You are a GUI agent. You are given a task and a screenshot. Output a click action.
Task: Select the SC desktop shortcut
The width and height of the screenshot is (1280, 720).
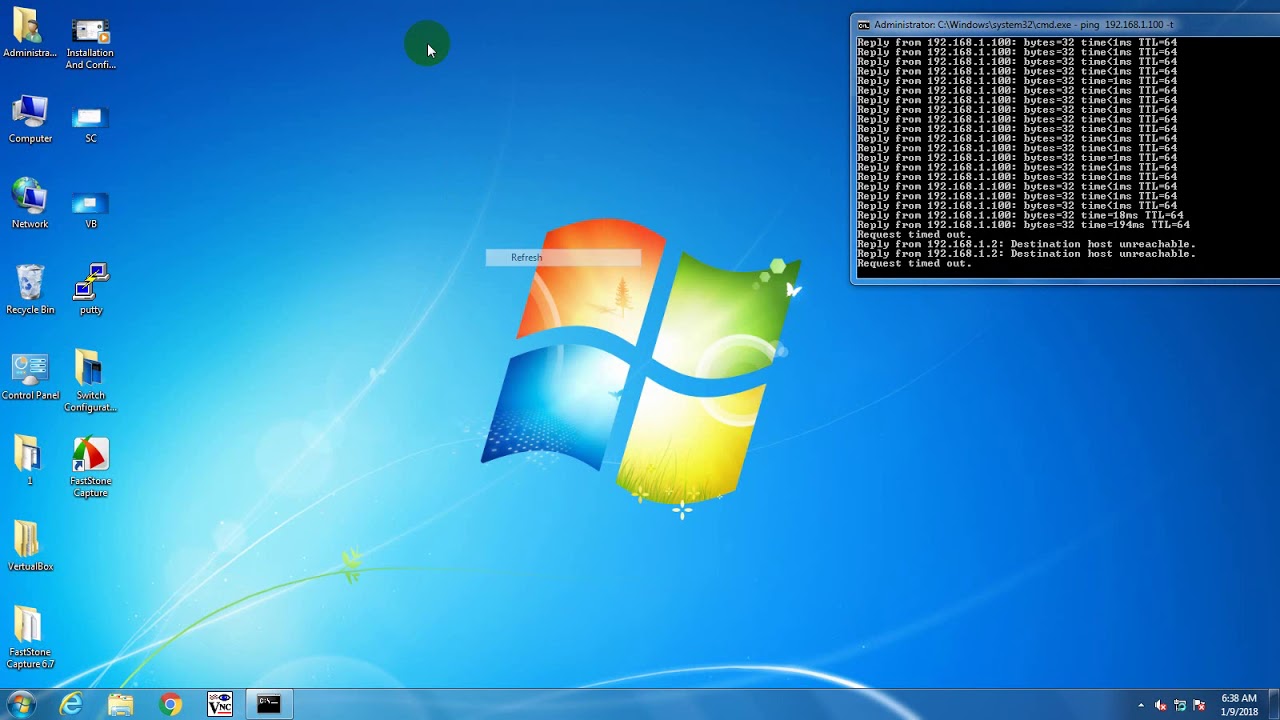tap(90, 124)
